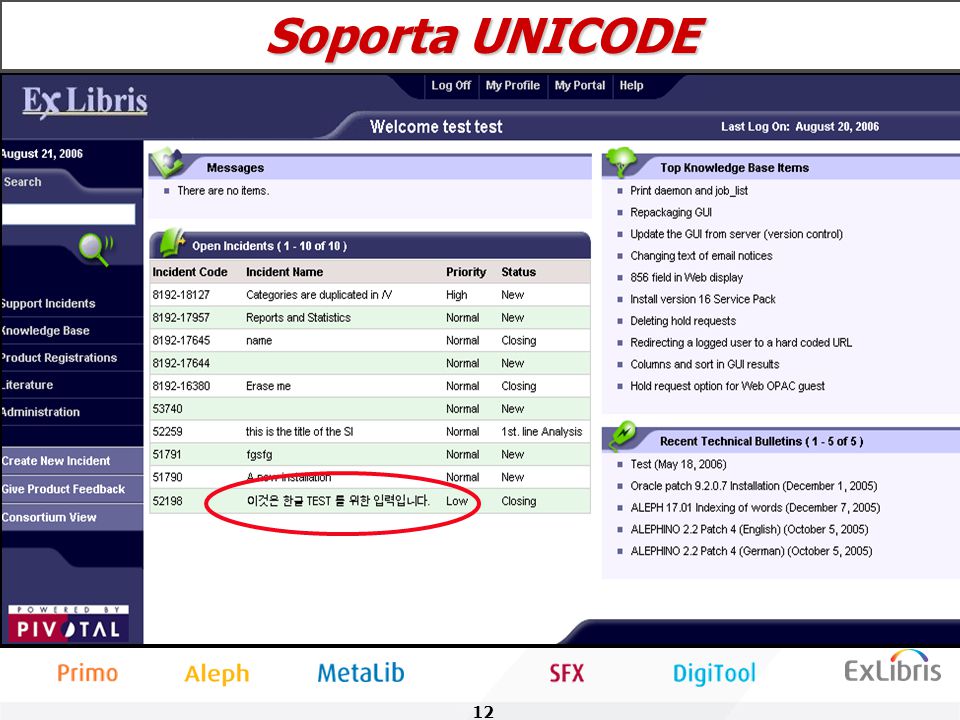The width and height of the screenshot is (960, 720).
Task: Click 'Categories are duplicated in /V' incident name
Action: (319, 295)
